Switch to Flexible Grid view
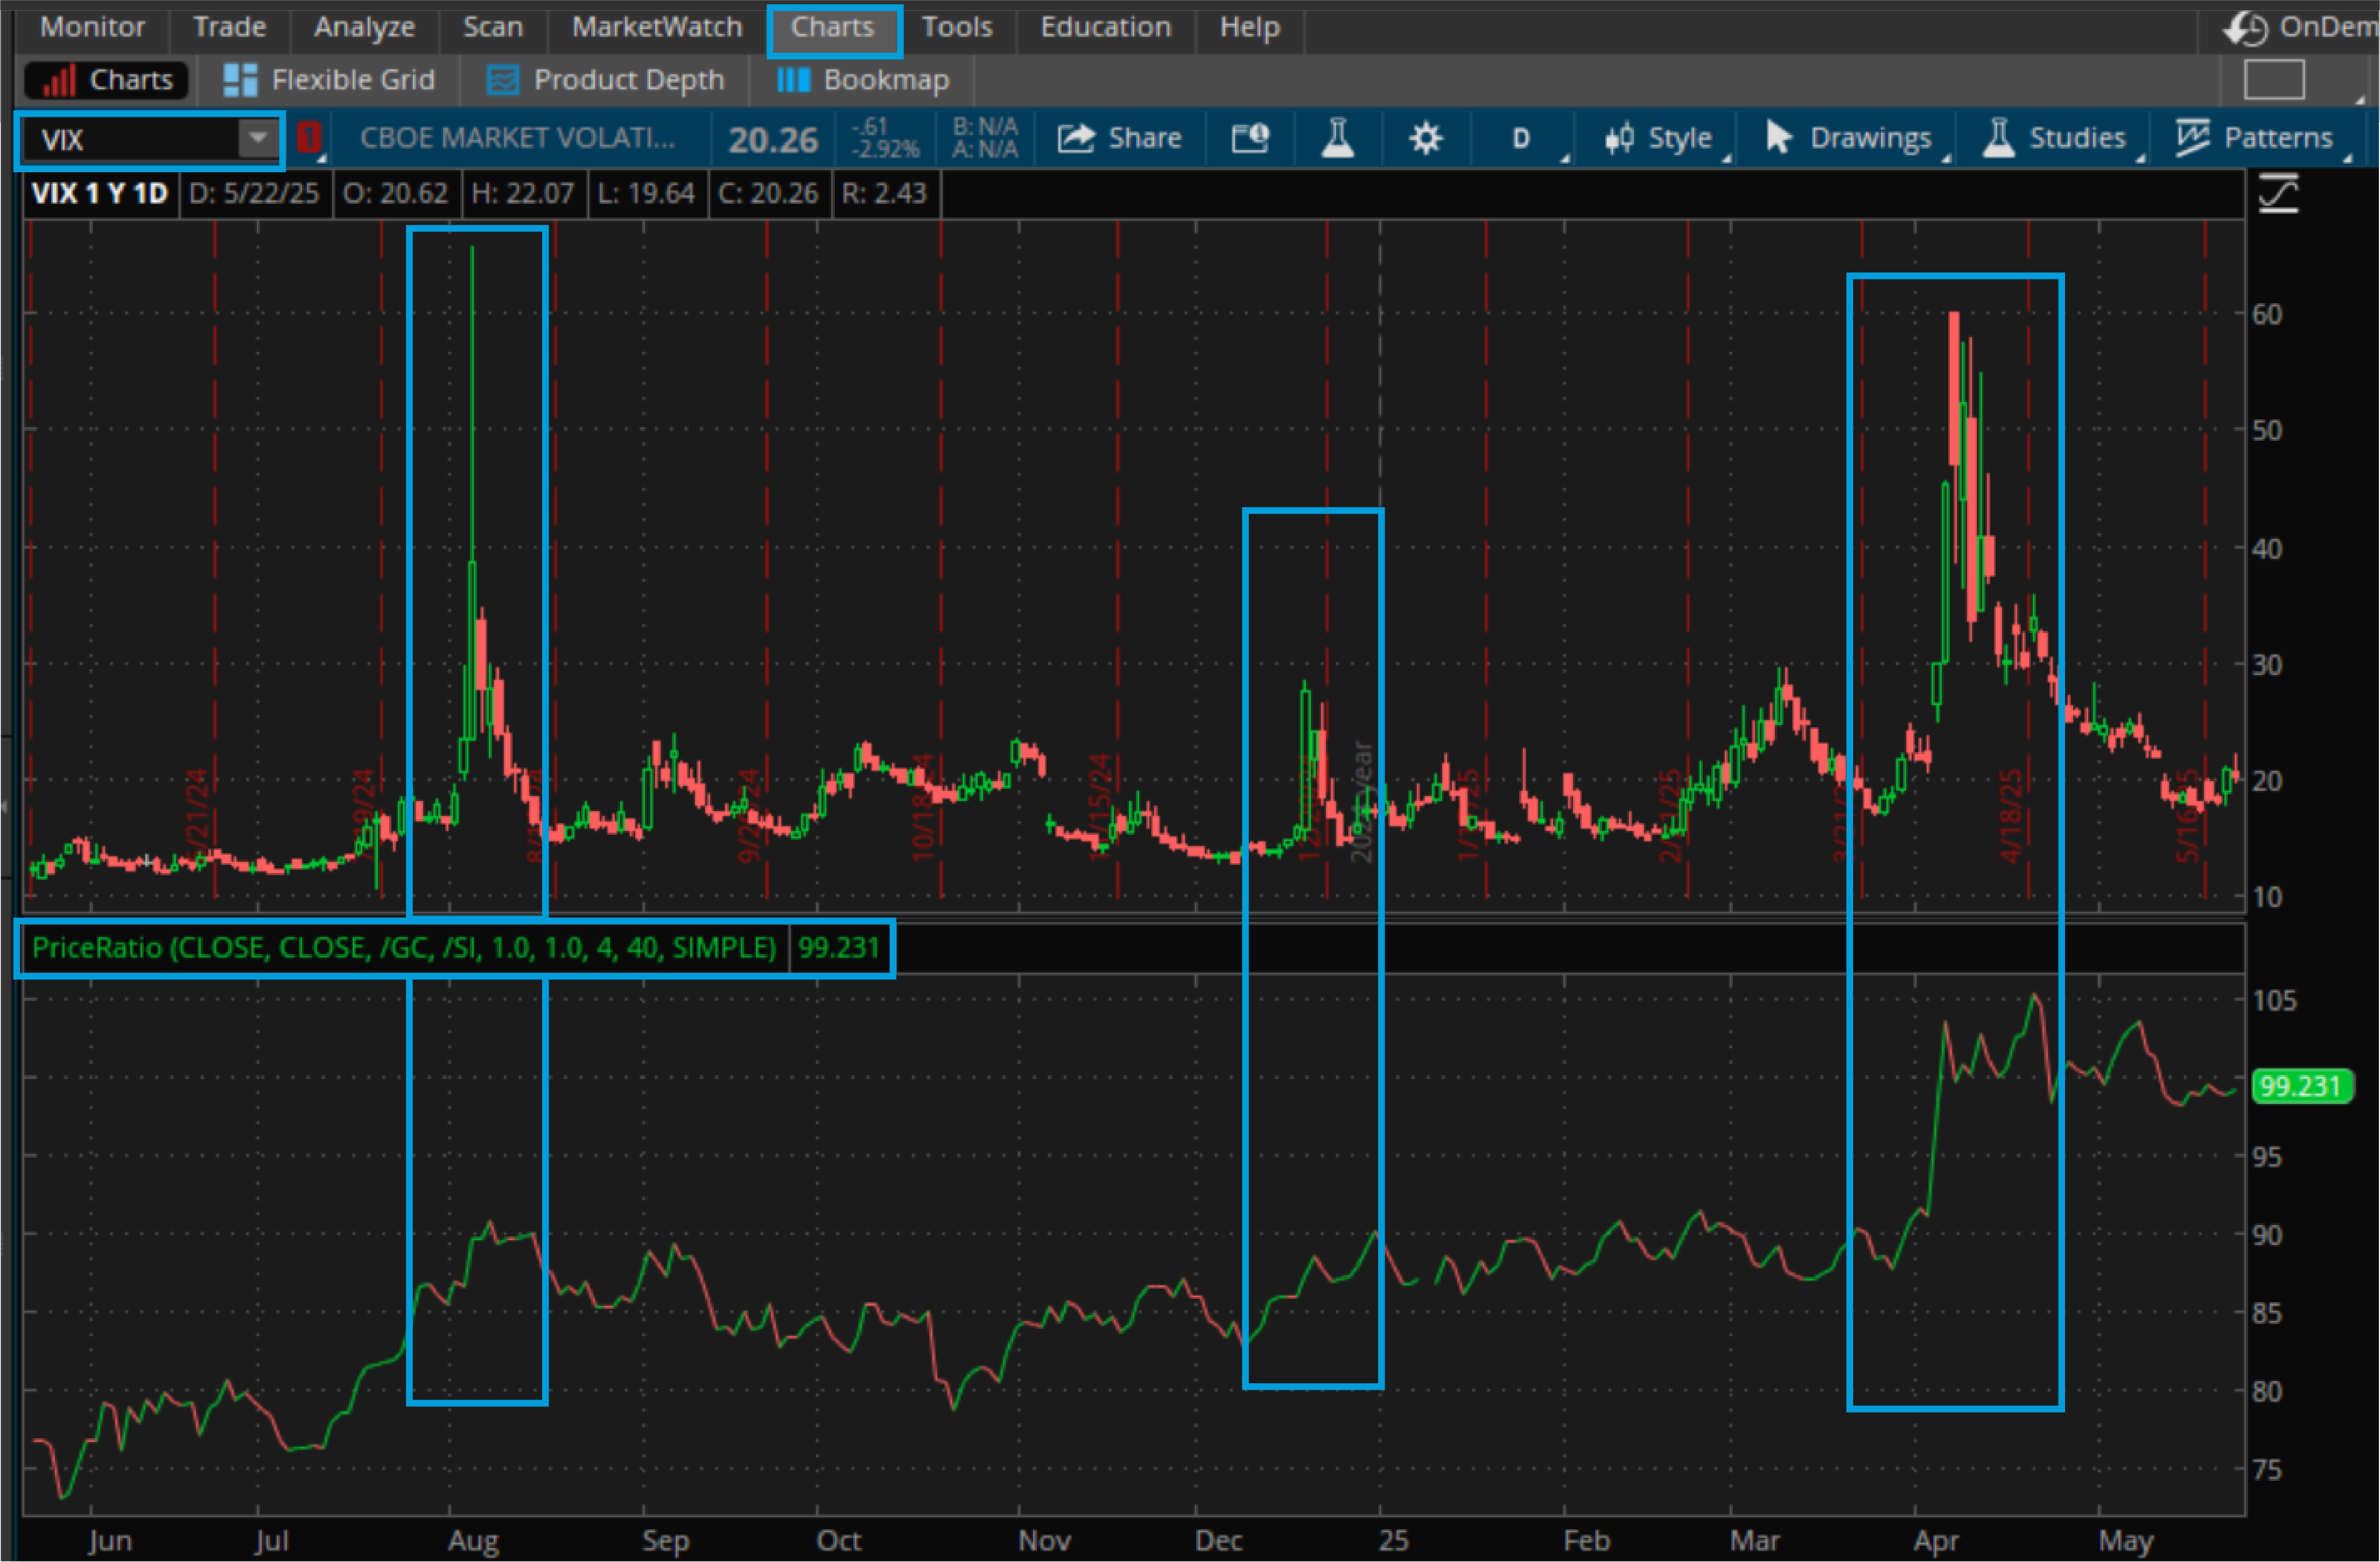The image size is (2380, 1562). tap(329, 80)
